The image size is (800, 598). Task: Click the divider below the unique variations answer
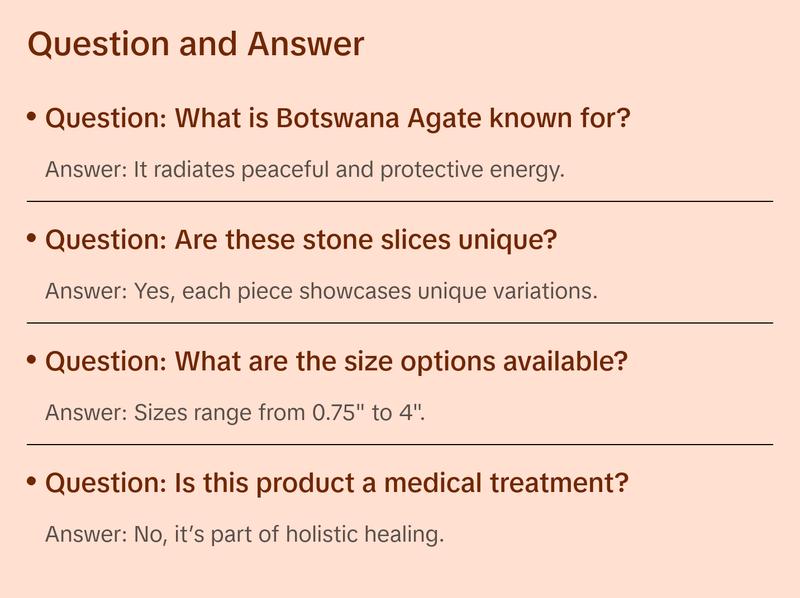[x=400, y=323]
